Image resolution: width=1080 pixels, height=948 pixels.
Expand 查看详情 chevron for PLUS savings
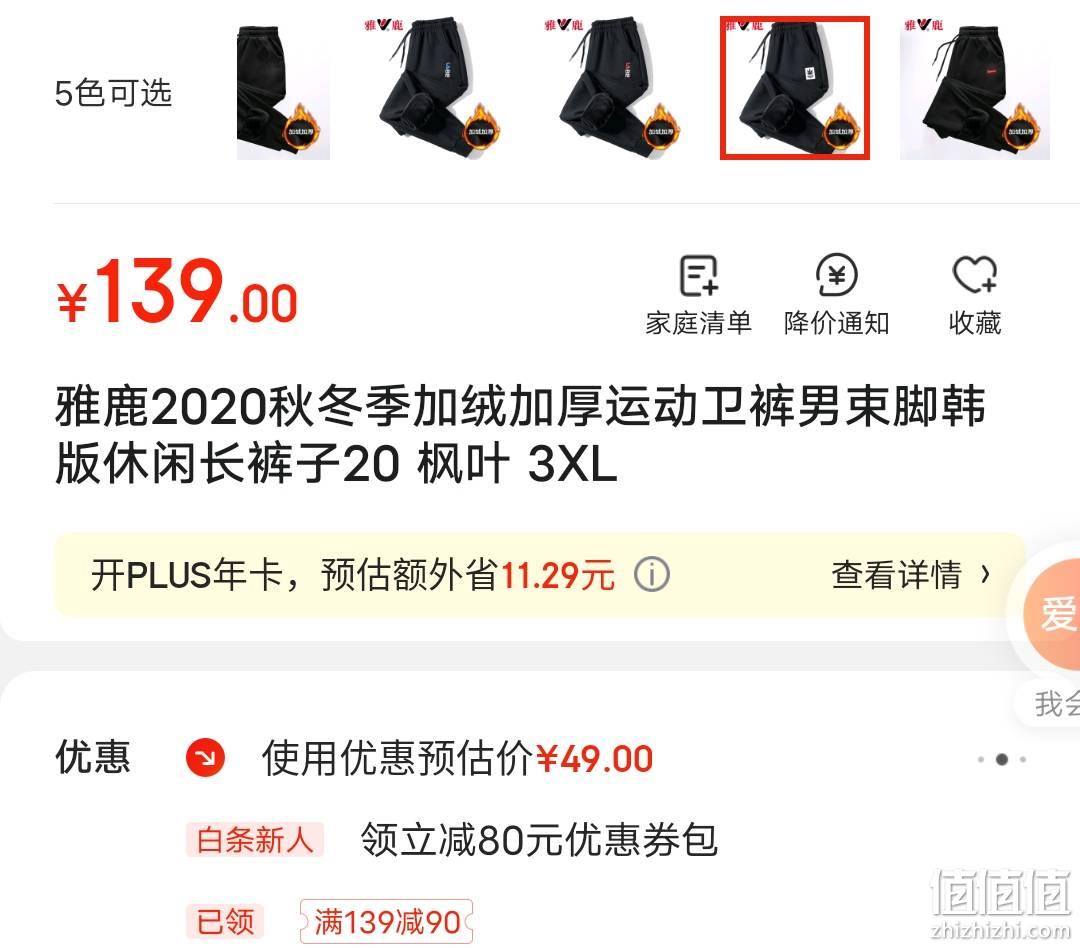(x=986, y=575)
